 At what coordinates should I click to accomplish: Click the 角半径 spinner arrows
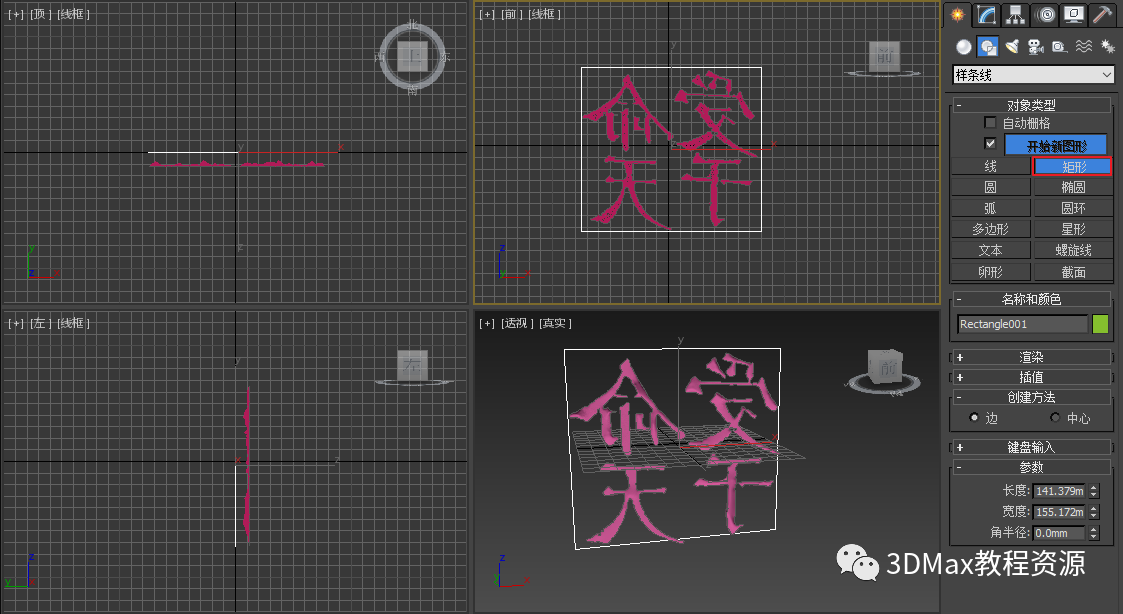coord(1094,532)
